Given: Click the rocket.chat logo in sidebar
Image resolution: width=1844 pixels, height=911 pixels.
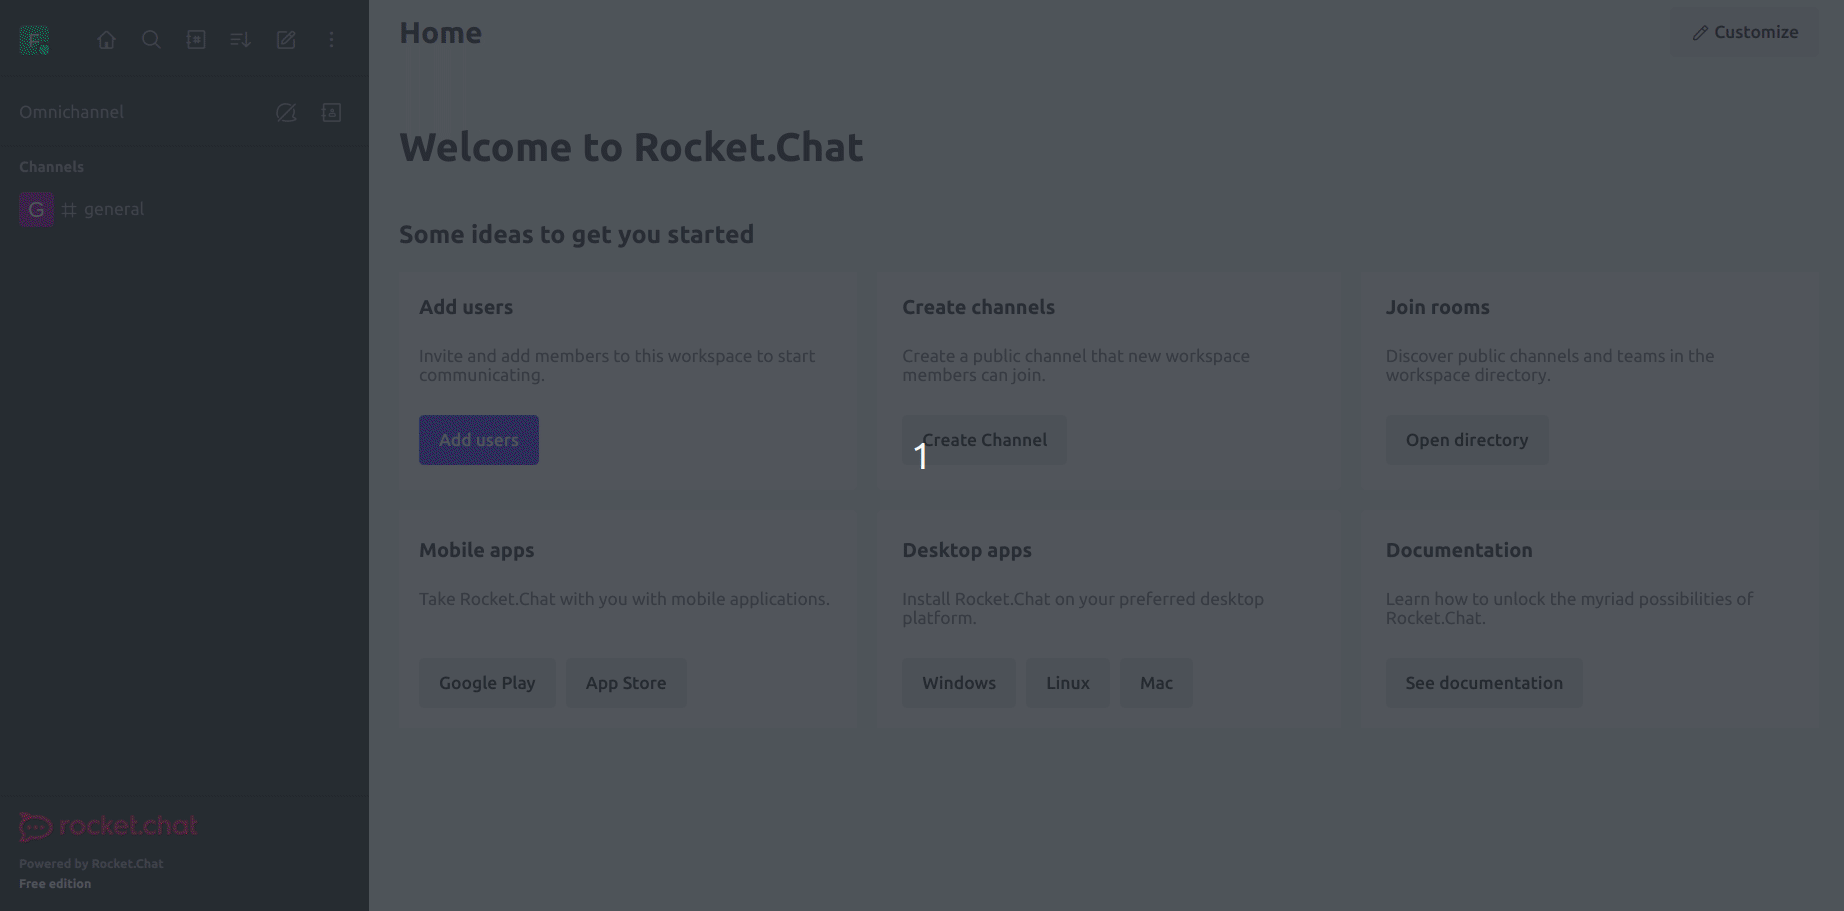Looking at the screenshot, I should (x=108, y=826).
